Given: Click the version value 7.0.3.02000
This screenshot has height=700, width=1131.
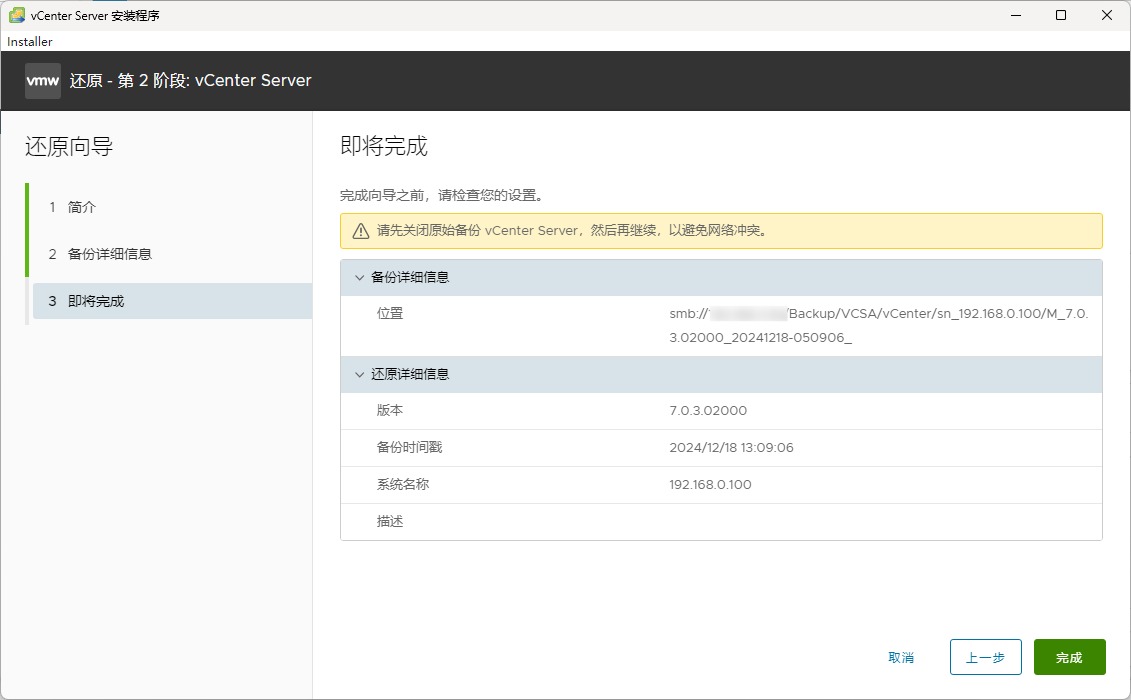Looking at the screenshot, I should pos(708,411).
